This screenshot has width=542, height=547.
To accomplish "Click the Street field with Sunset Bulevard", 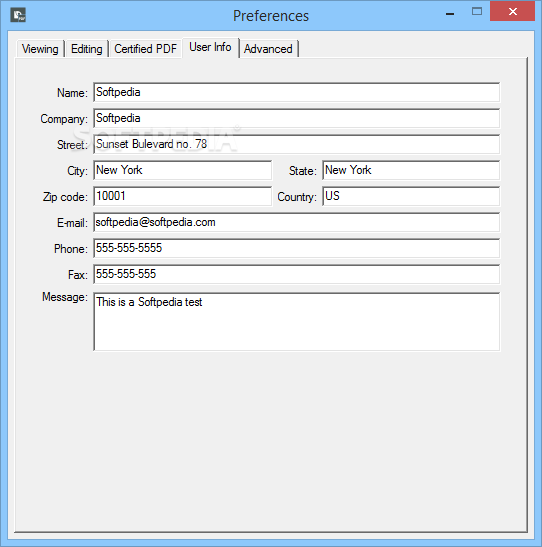I will (x=296, y=144).
